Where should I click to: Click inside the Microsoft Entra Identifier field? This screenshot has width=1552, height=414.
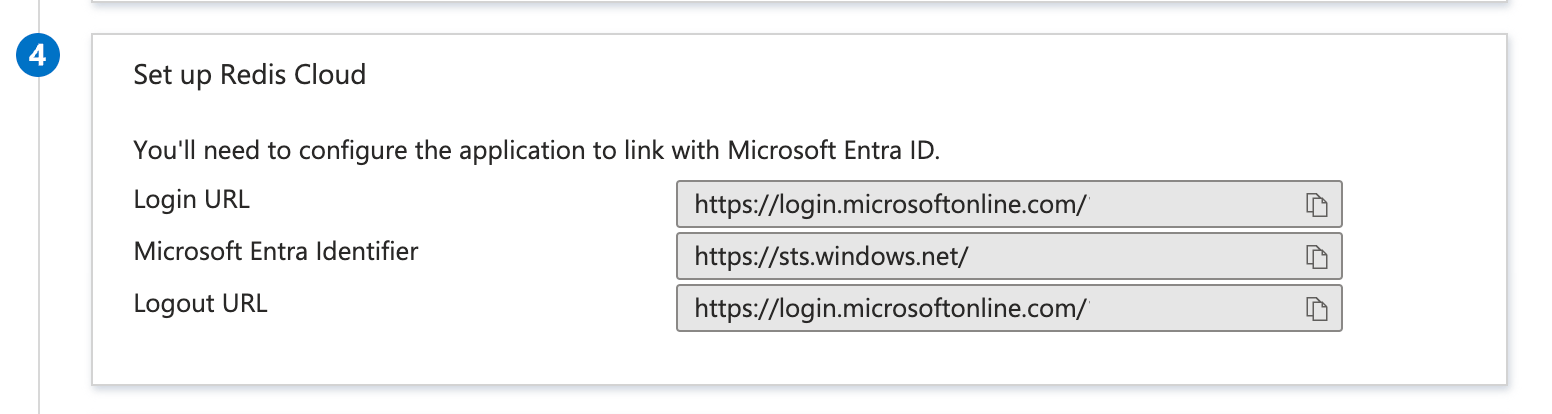1100,257
